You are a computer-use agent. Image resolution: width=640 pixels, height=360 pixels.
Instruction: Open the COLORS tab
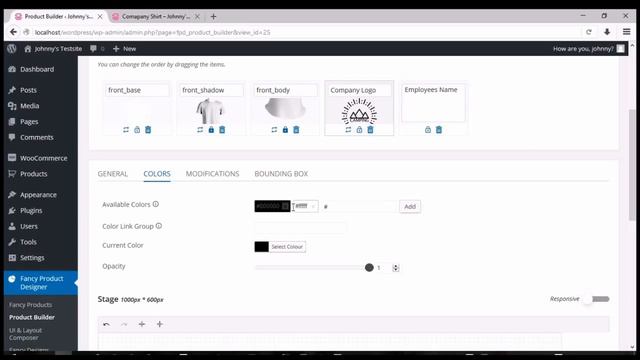point(157,174)
